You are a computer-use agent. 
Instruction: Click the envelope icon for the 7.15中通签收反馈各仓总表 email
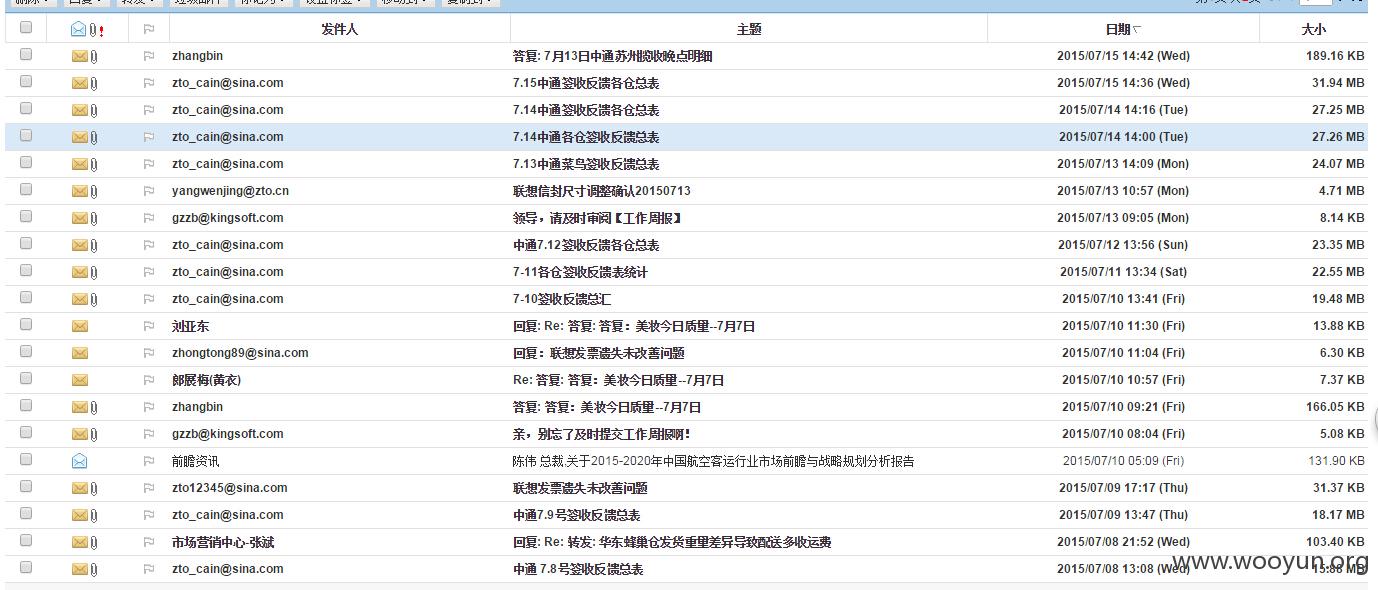click(79, 83)
